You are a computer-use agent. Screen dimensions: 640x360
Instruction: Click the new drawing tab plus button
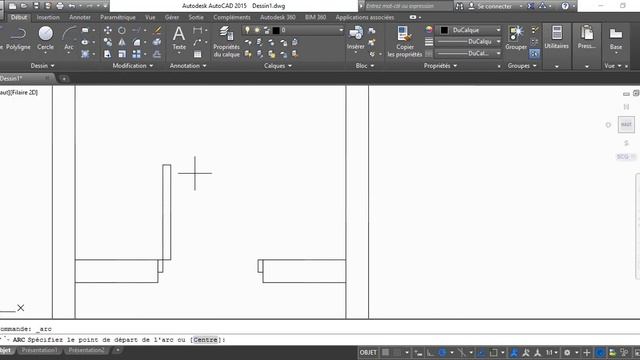click(x=64, y=78)
